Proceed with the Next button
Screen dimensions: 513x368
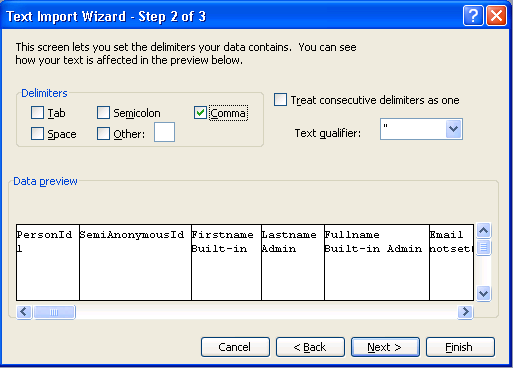point(385,347)
